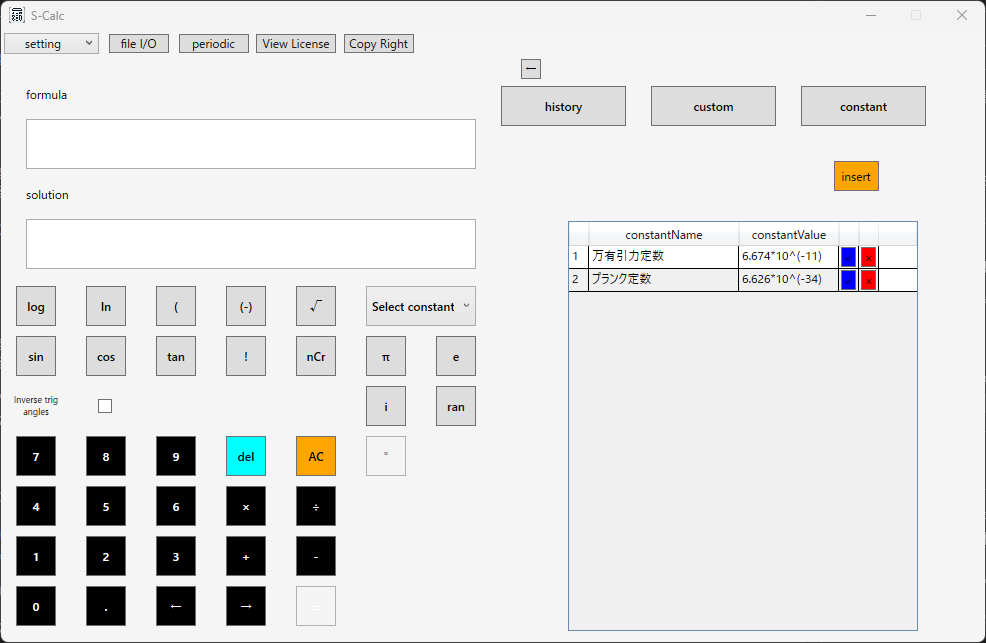
Task: Click the open parenthesis button
Action: tap(176, 306)
